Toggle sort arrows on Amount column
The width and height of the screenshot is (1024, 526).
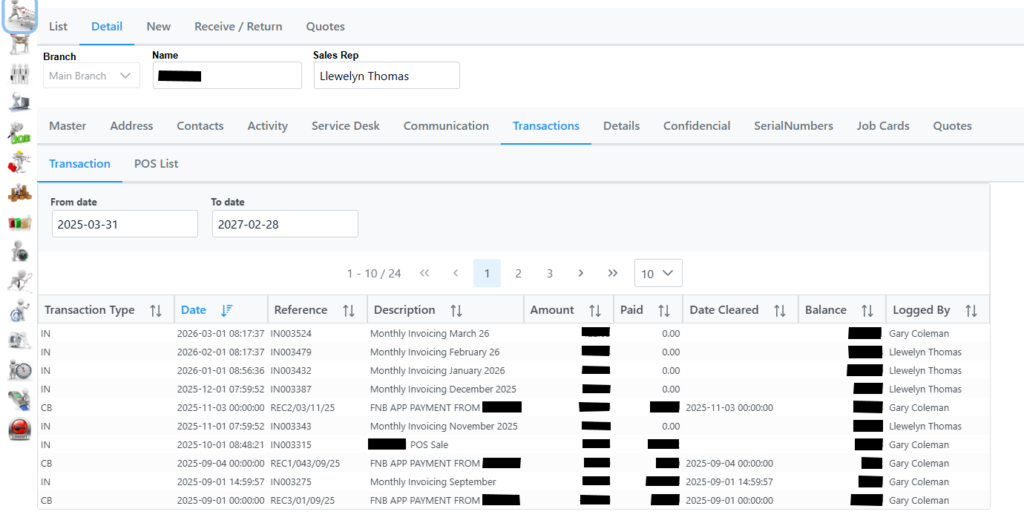[595, 310]
